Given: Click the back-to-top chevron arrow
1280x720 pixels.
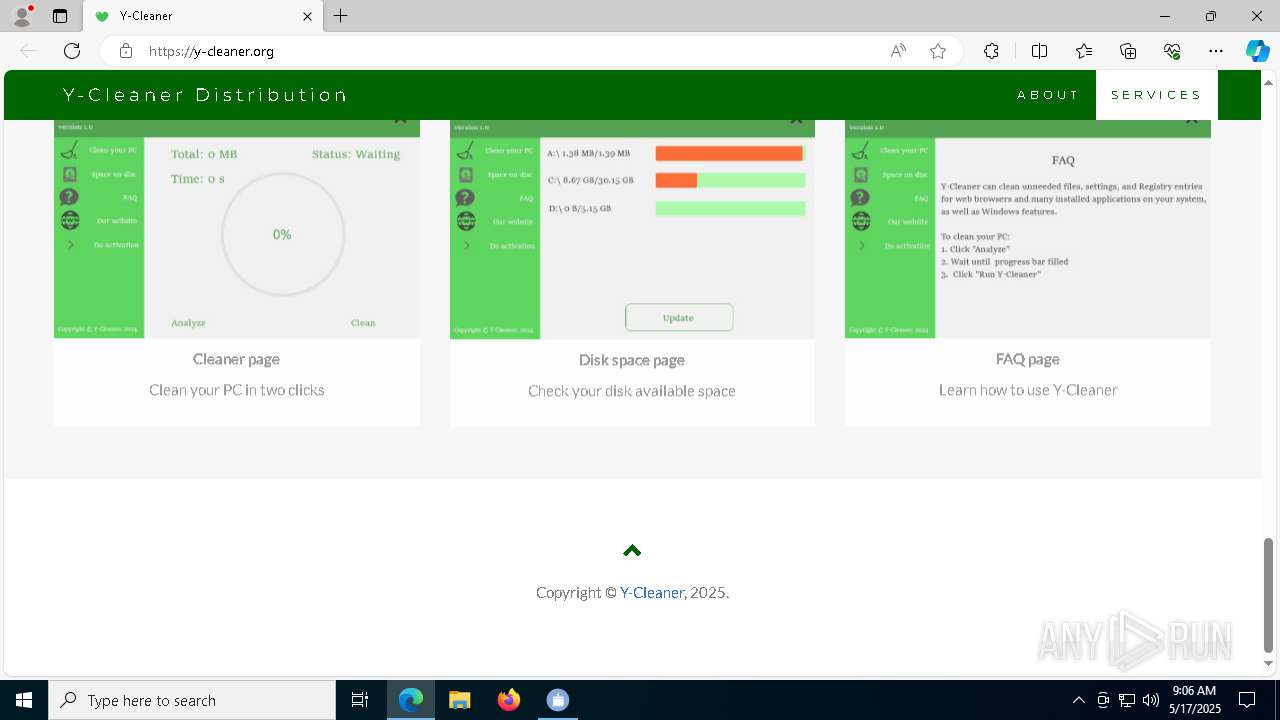Looking at the screenshot, I should (x=632, y=550).
